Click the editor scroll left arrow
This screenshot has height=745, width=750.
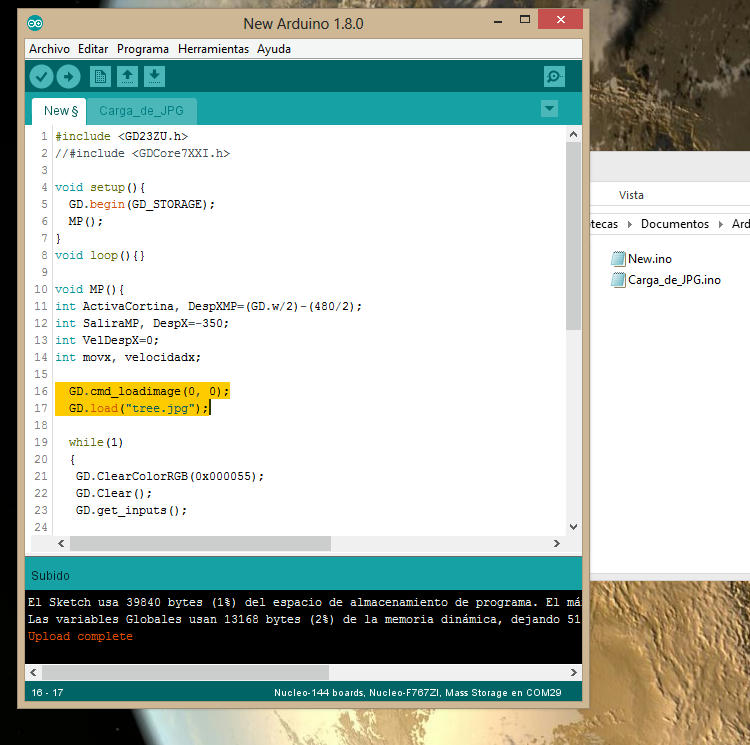[x=61, y=543]
